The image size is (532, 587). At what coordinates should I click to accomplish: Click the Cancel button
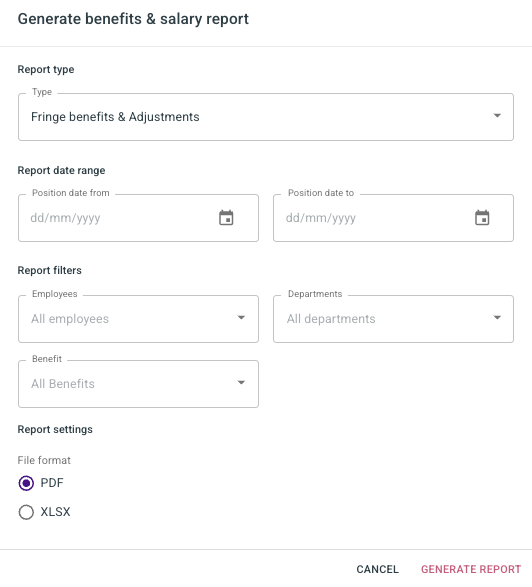pyautogui.click(x=377, y=569)
